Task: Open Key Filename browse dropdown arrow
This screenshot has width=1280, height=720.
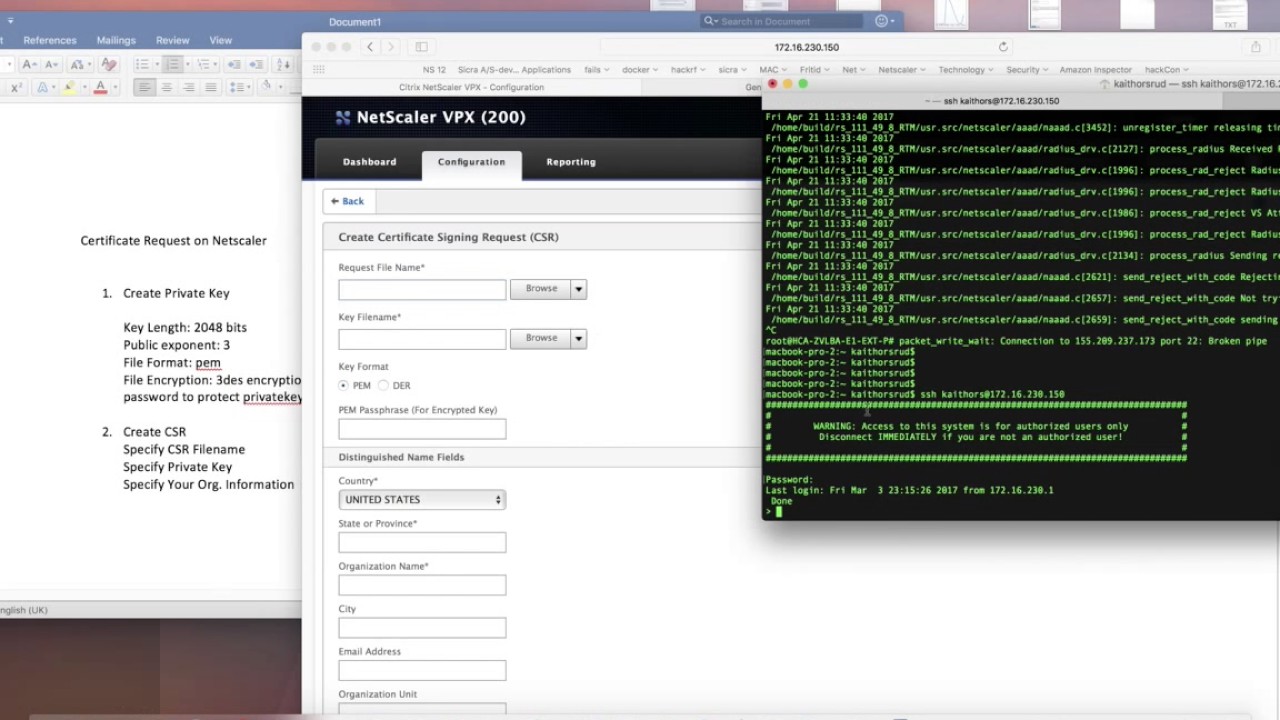Action: (578, 338)
